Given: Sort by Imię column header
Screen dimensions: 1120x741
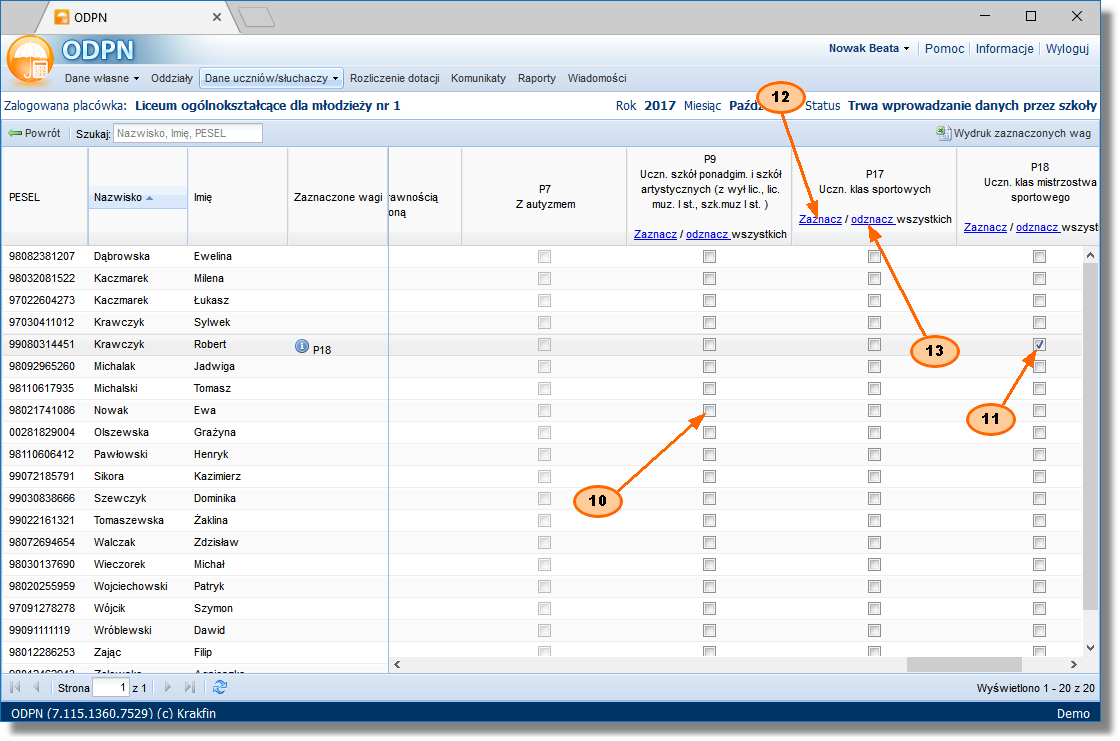Looking at the screenshot, I should pyautogui.click(x=237, y=197).
